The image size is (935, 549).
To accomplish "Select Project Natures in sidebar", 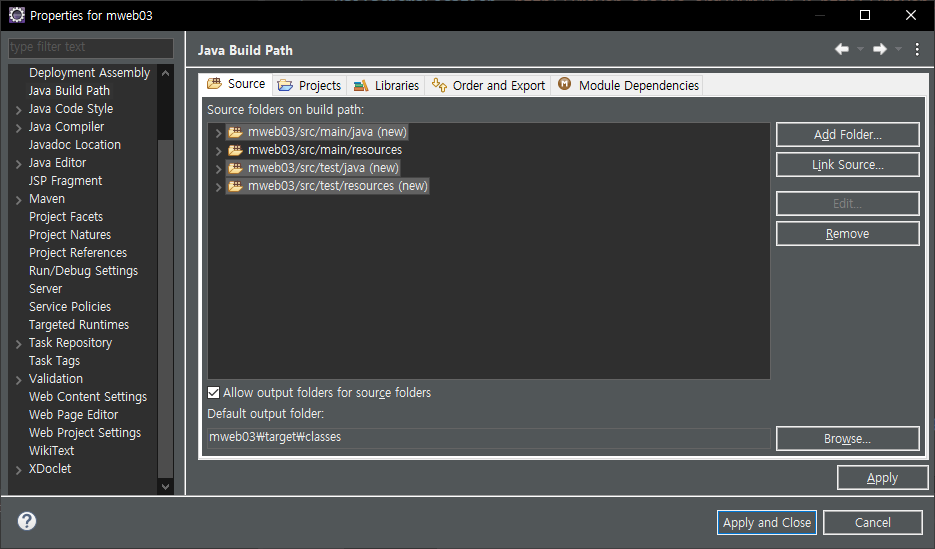I will click(70, 234).
